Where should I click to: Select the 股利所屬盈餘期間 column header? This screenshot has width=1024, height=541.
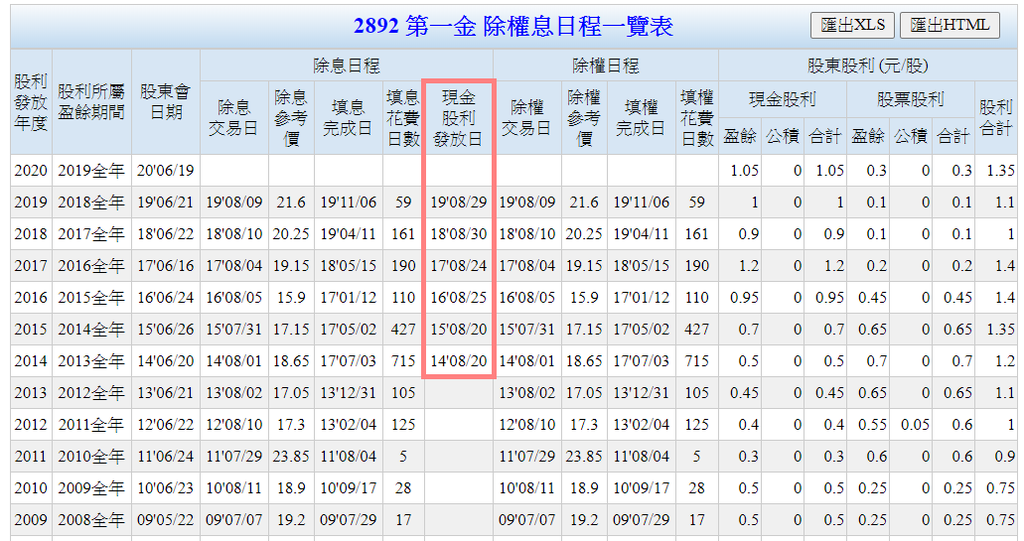(91, 102)
